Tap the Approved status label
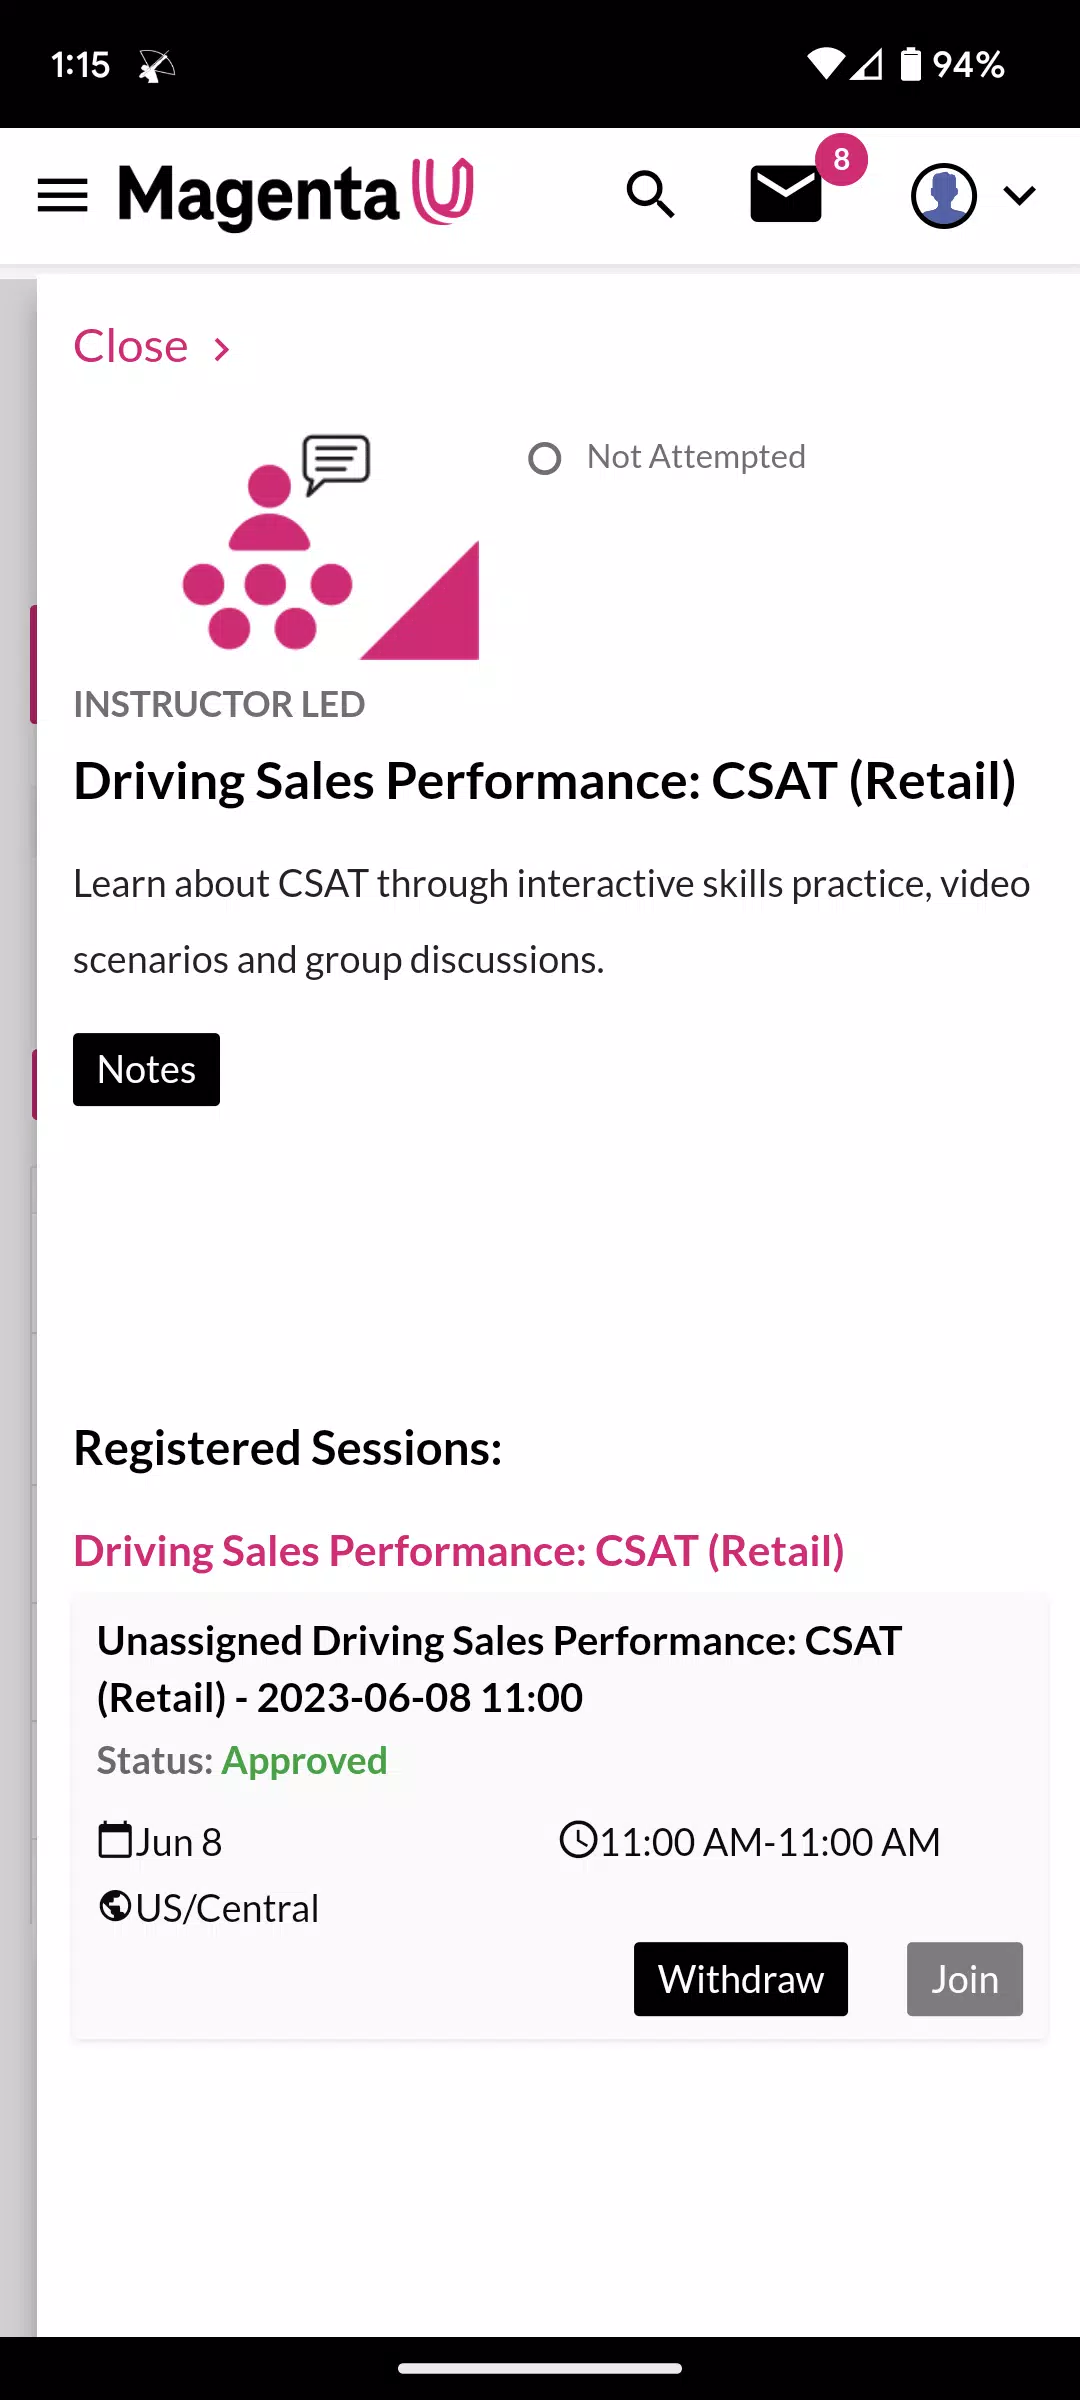The width and height of the screenshot is (1080, 2400). [x=304, y=1760]
